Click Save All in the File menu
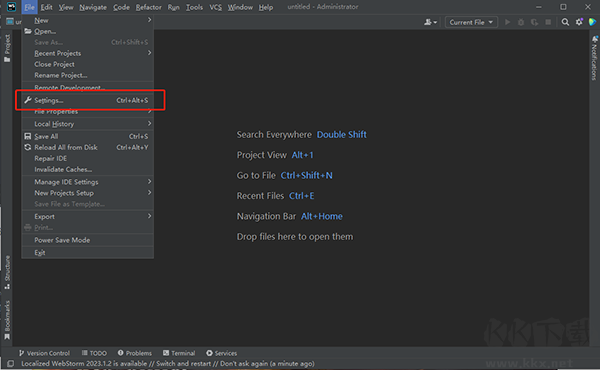 pyautogui.click(x=88, y=136)
